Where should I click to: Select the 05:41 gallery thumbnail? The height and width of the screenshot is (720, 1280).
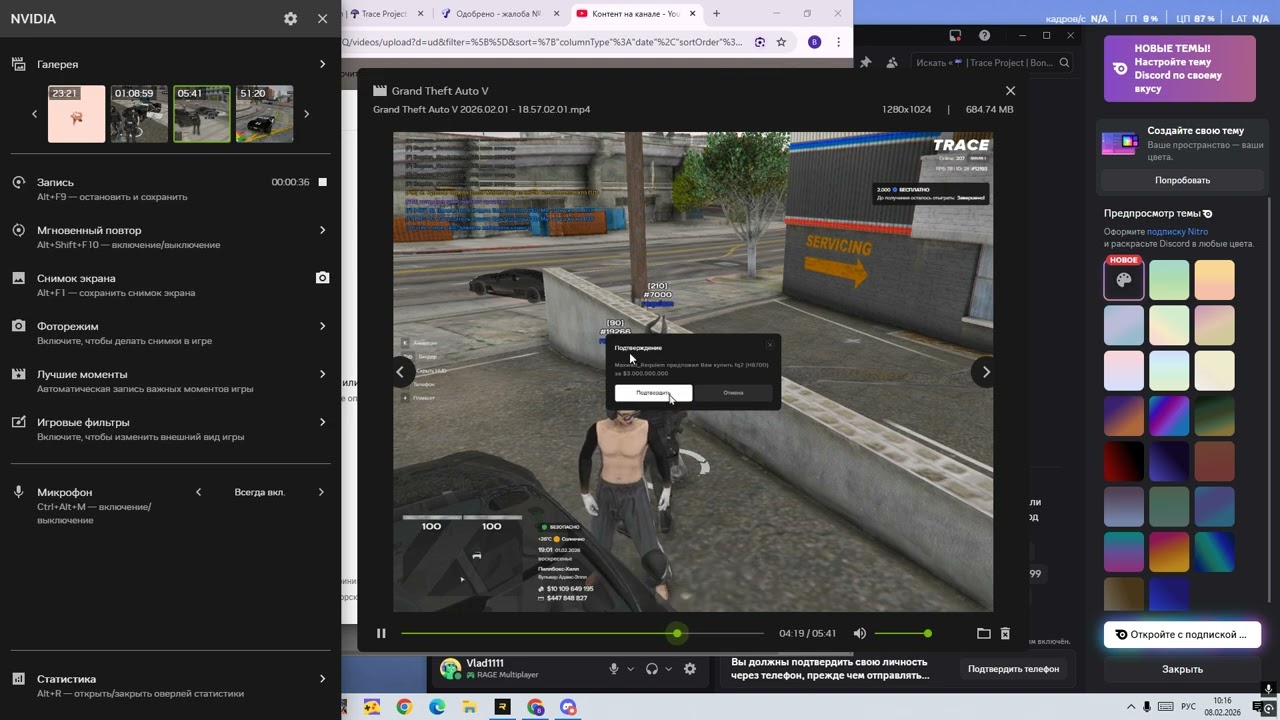click(x=202, y=114)
